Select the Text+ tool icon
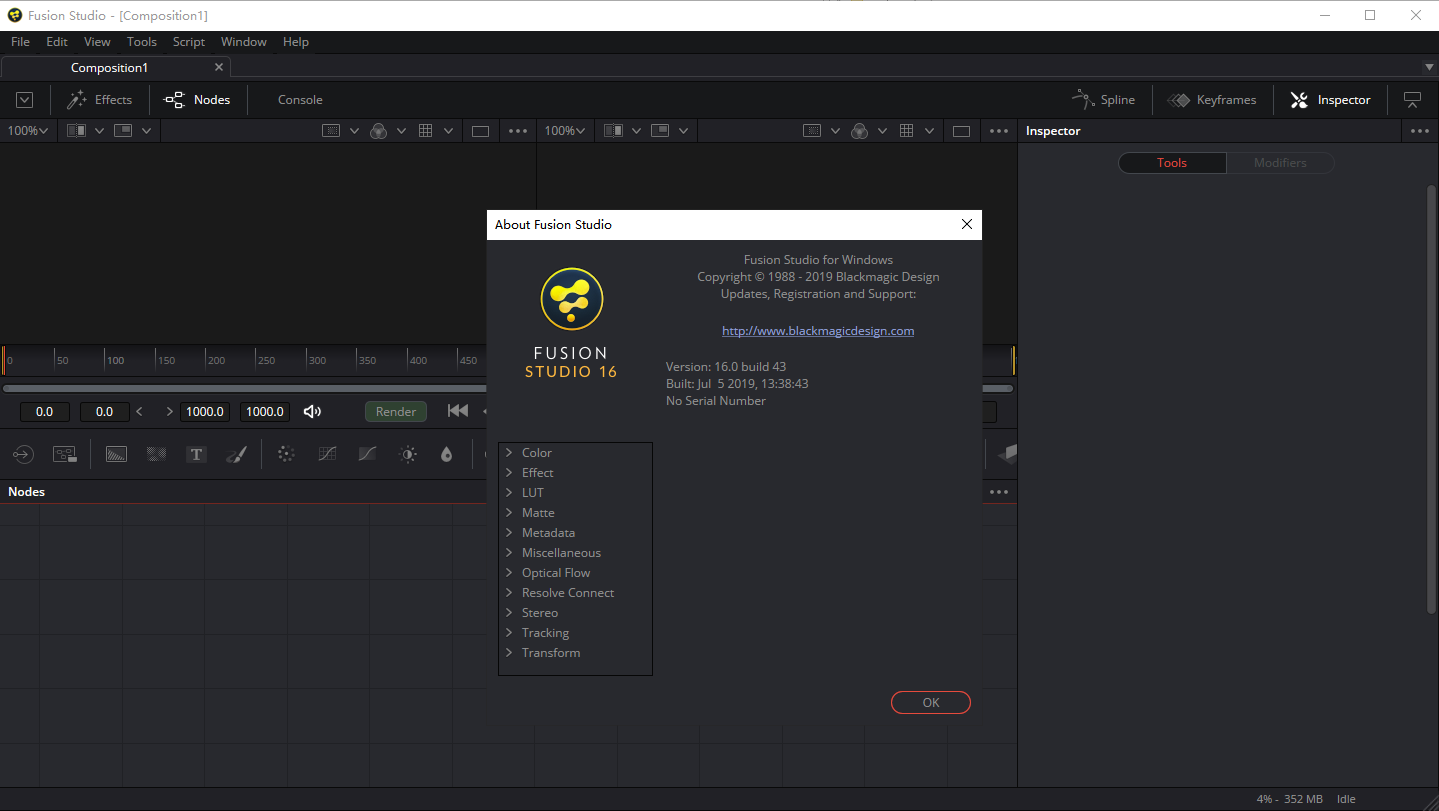Screen dimensions: 1439x811 196,454
